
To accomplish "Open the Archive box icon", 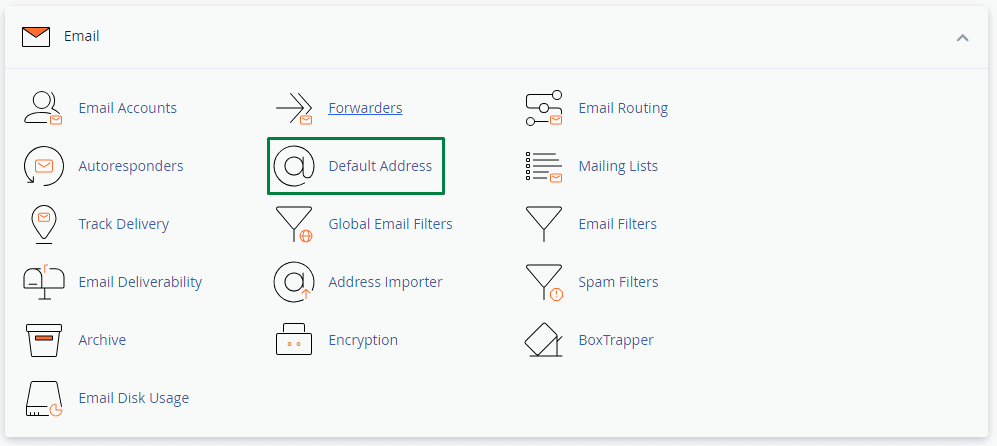I will click(44, 340).
